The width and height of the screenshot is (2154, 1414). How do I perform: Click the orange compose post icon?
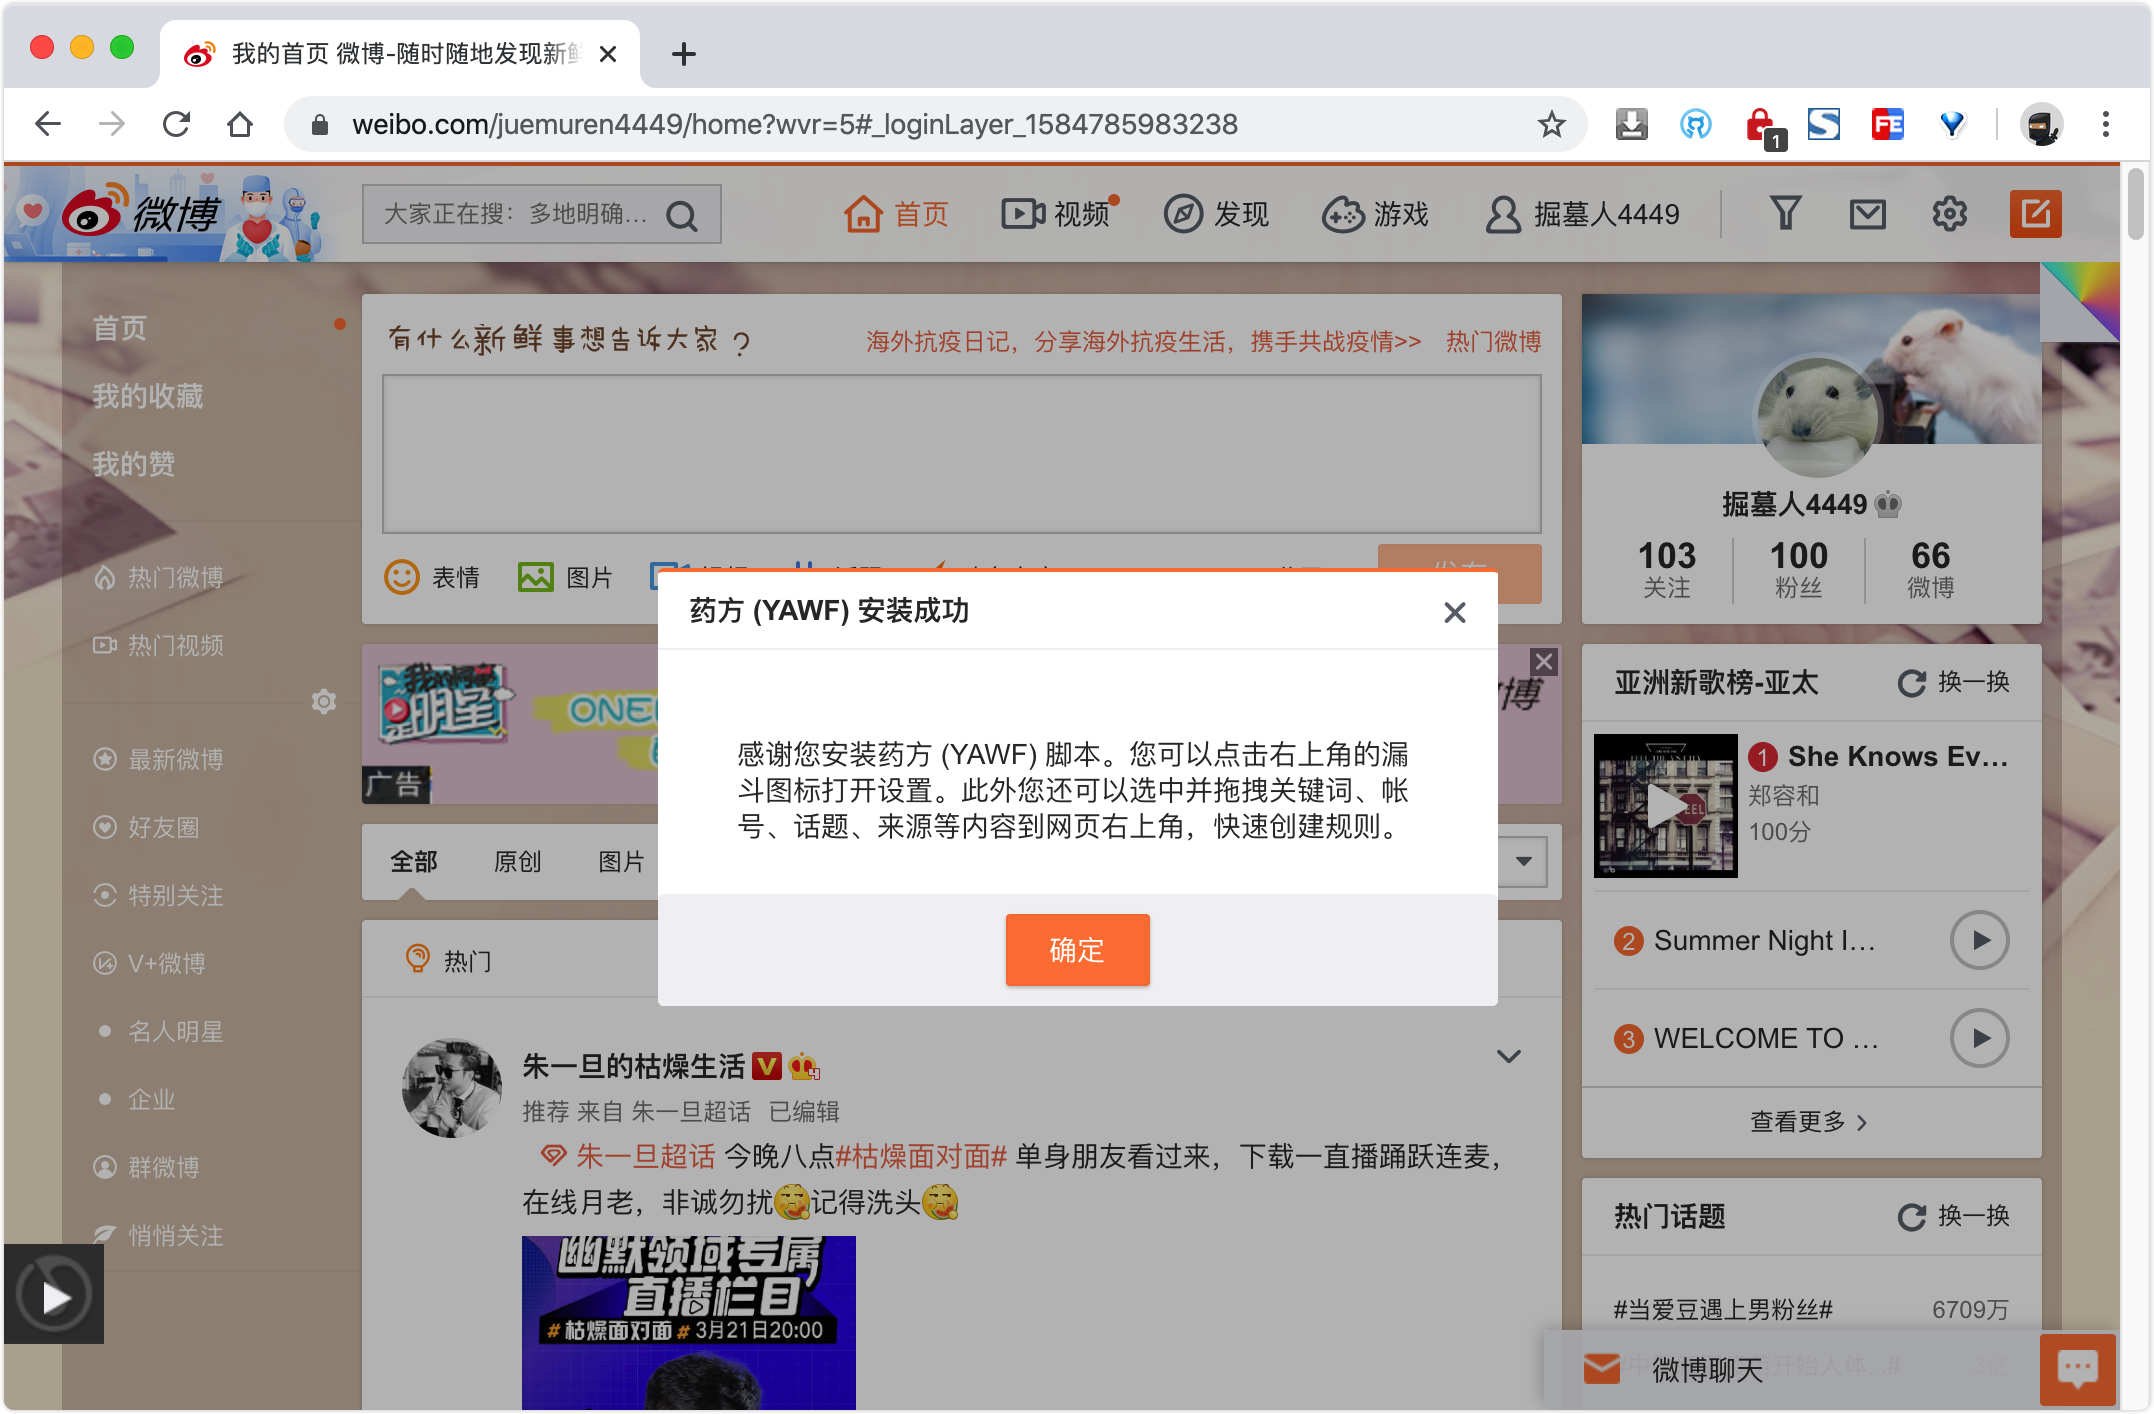coord(2035,213)
